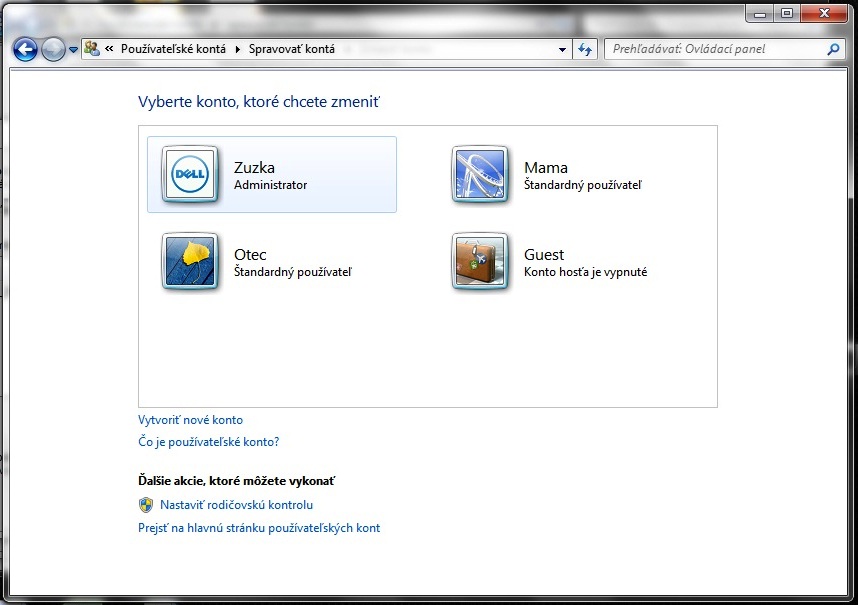Click the greyed Forward arrow button
This screenshot has height=605, width=858.
point(53,49)
